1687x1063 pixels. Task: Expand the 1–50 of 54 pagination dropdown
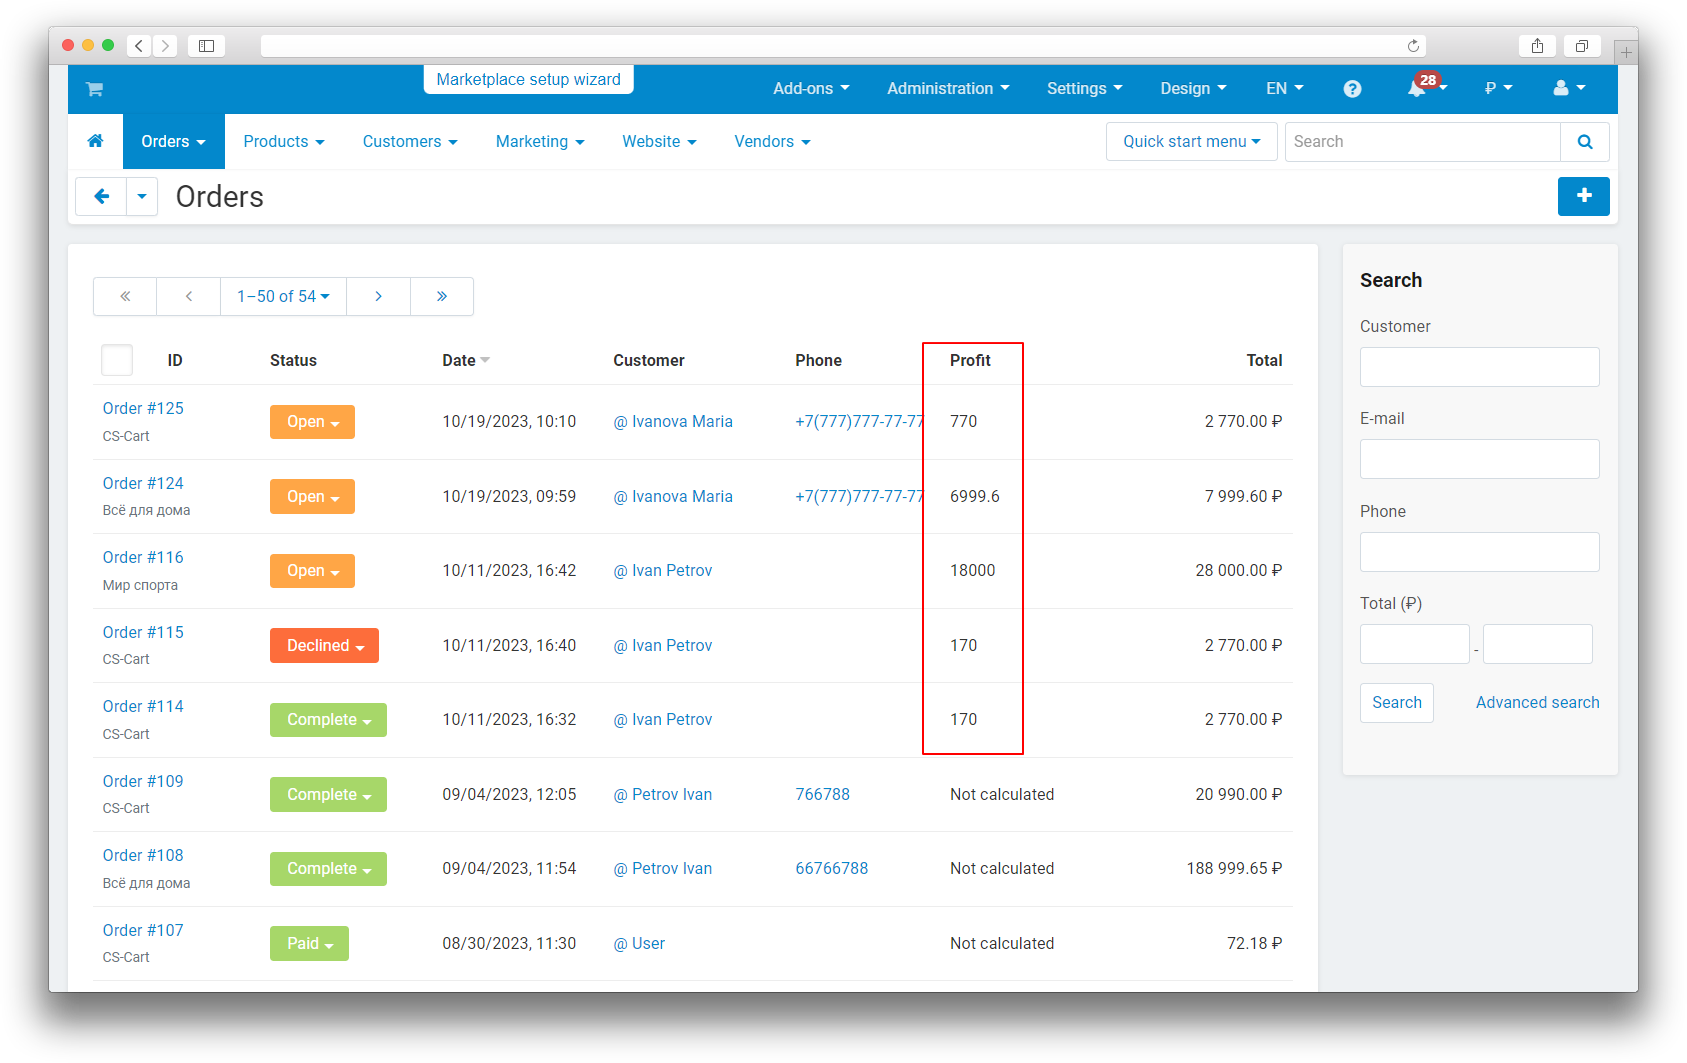[283, 296]
